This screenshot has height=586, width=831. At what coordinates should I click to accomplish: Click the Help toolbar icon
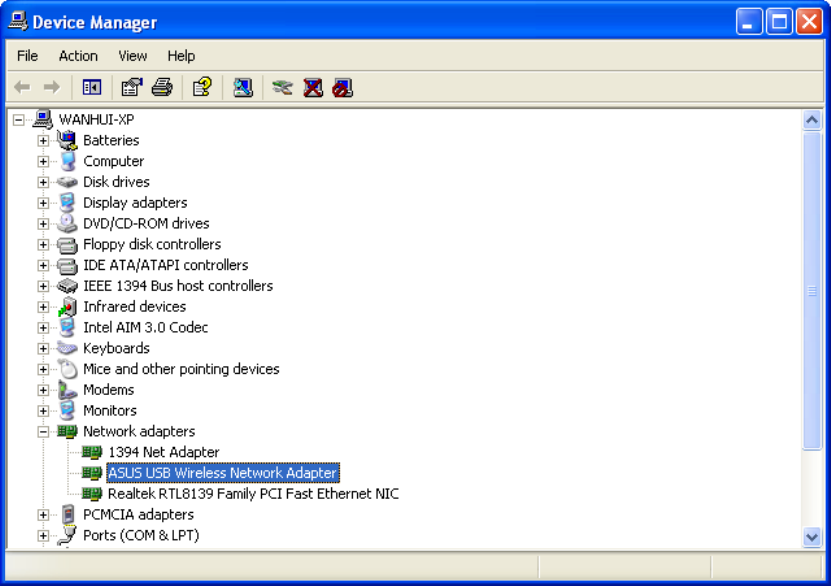202,87
